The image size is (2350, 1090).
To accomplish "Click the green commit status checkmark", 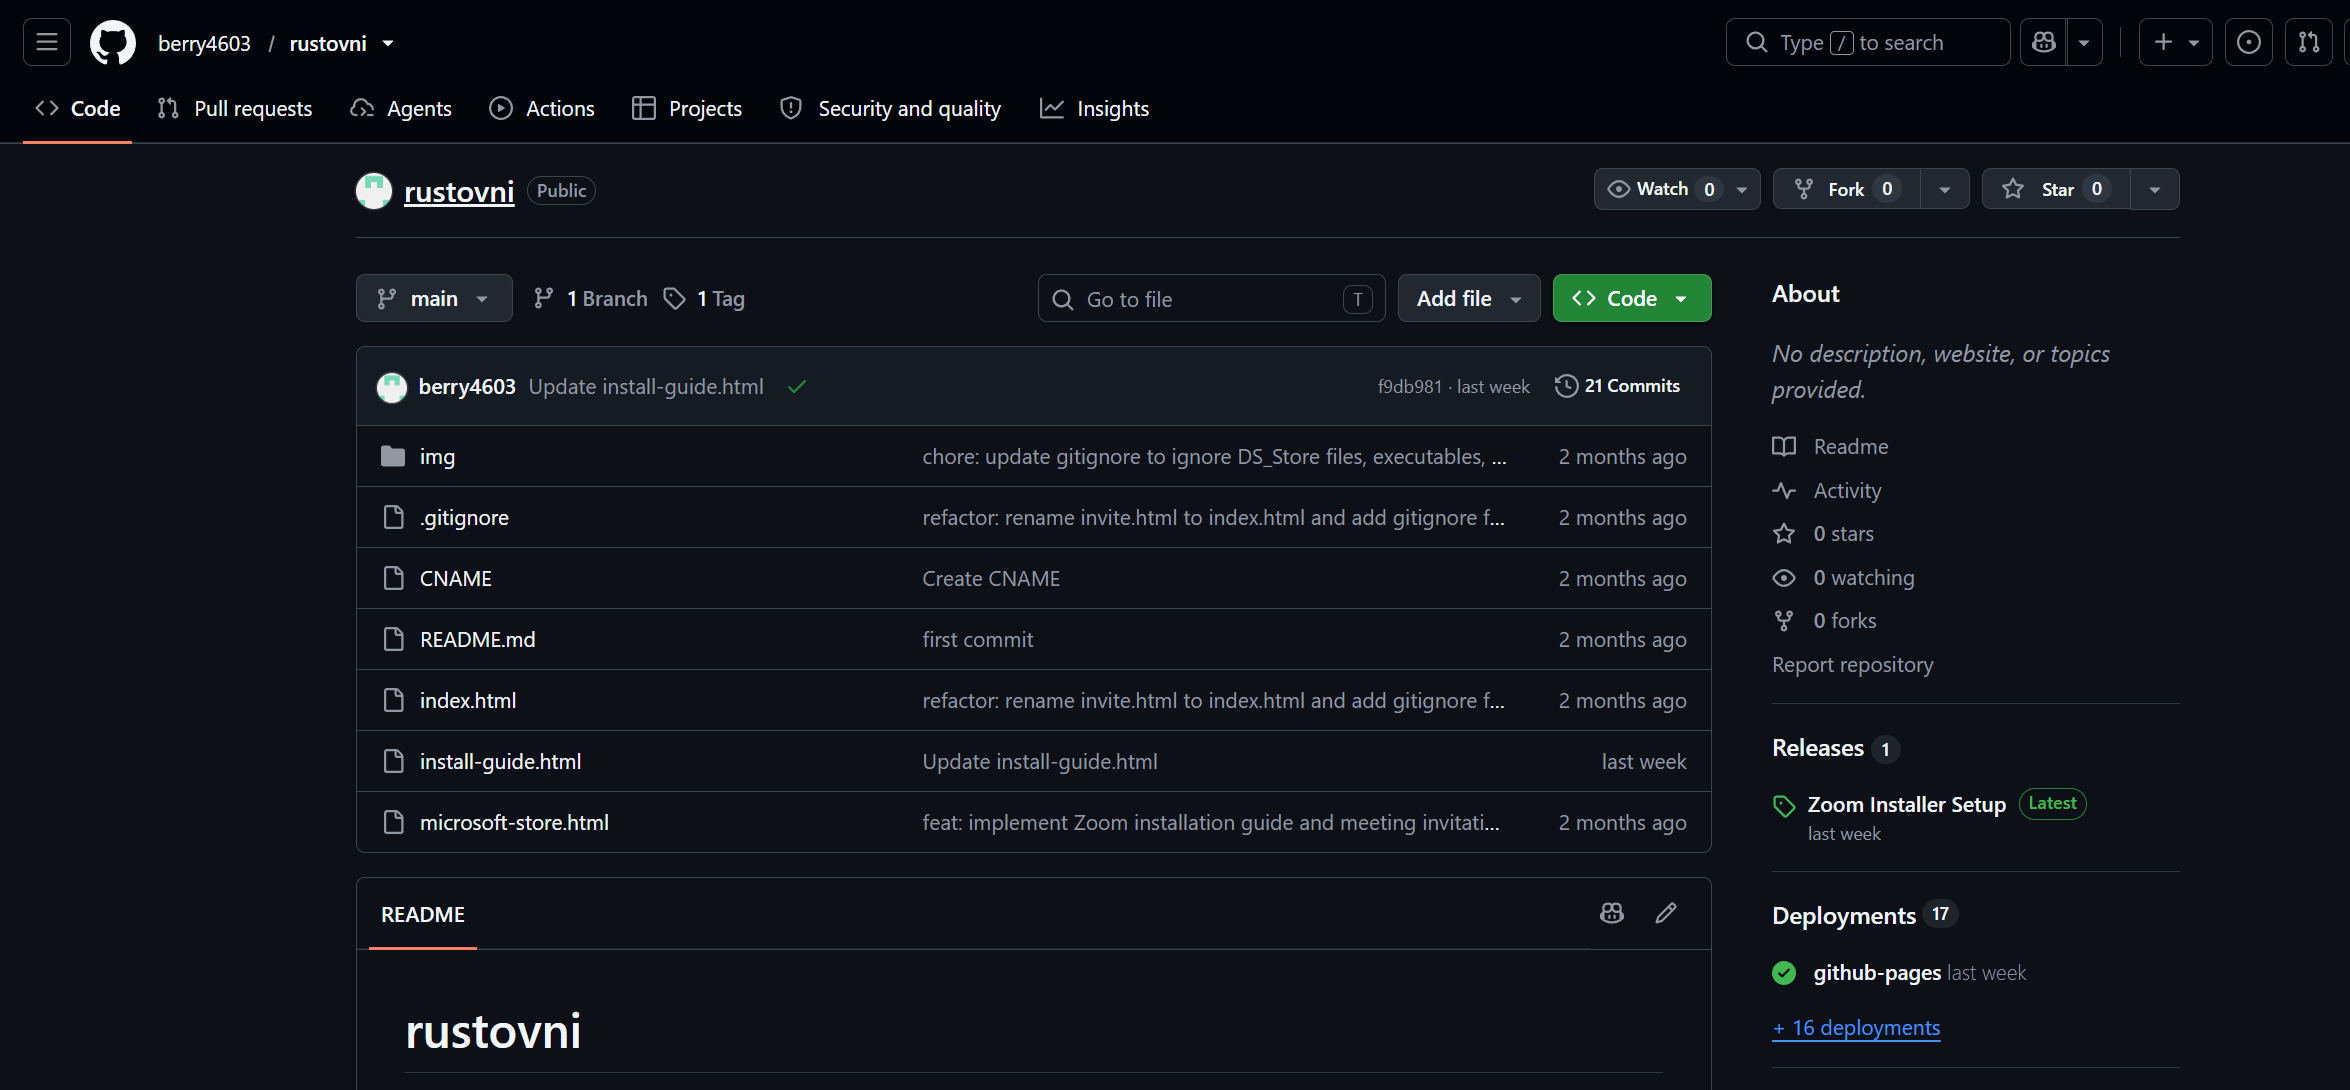I will (797, 387).
